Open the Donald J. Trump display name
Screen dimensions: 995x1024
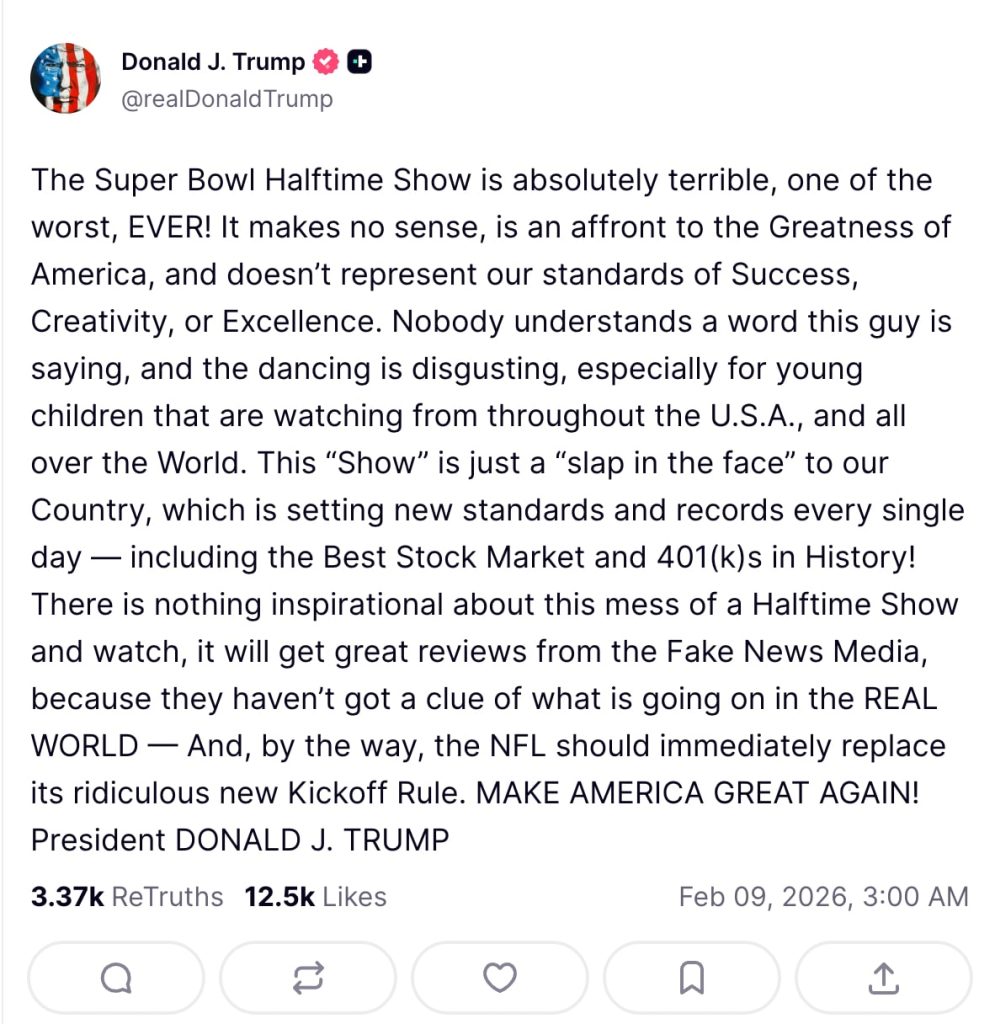pos(213,62)
